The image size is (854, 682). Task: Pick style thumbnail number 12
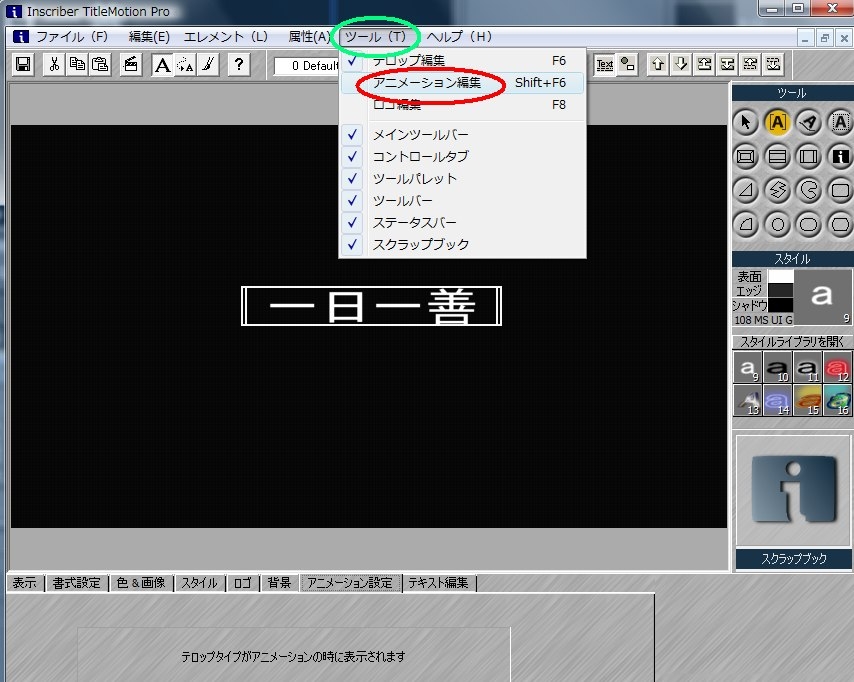point(838,367)
